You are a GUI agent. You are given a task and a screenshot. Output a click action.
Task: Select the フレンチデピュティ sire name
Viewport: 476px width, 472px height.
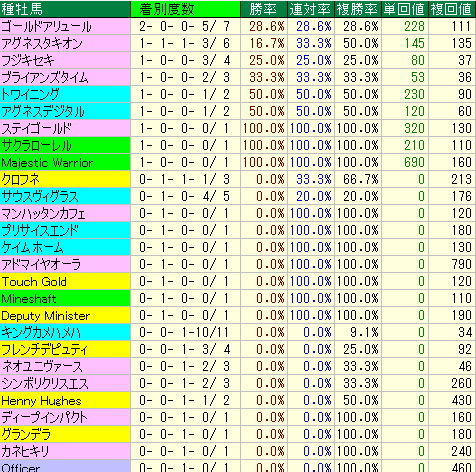tap(45, 349)
